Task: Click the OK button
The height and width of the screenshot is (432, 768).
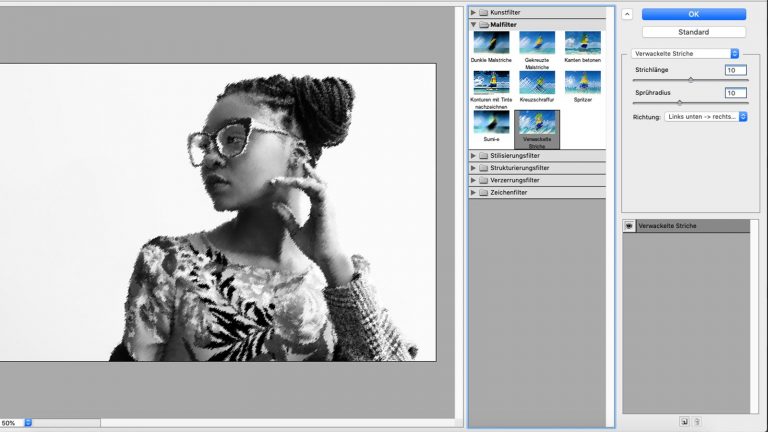Action: pos(694,14)
